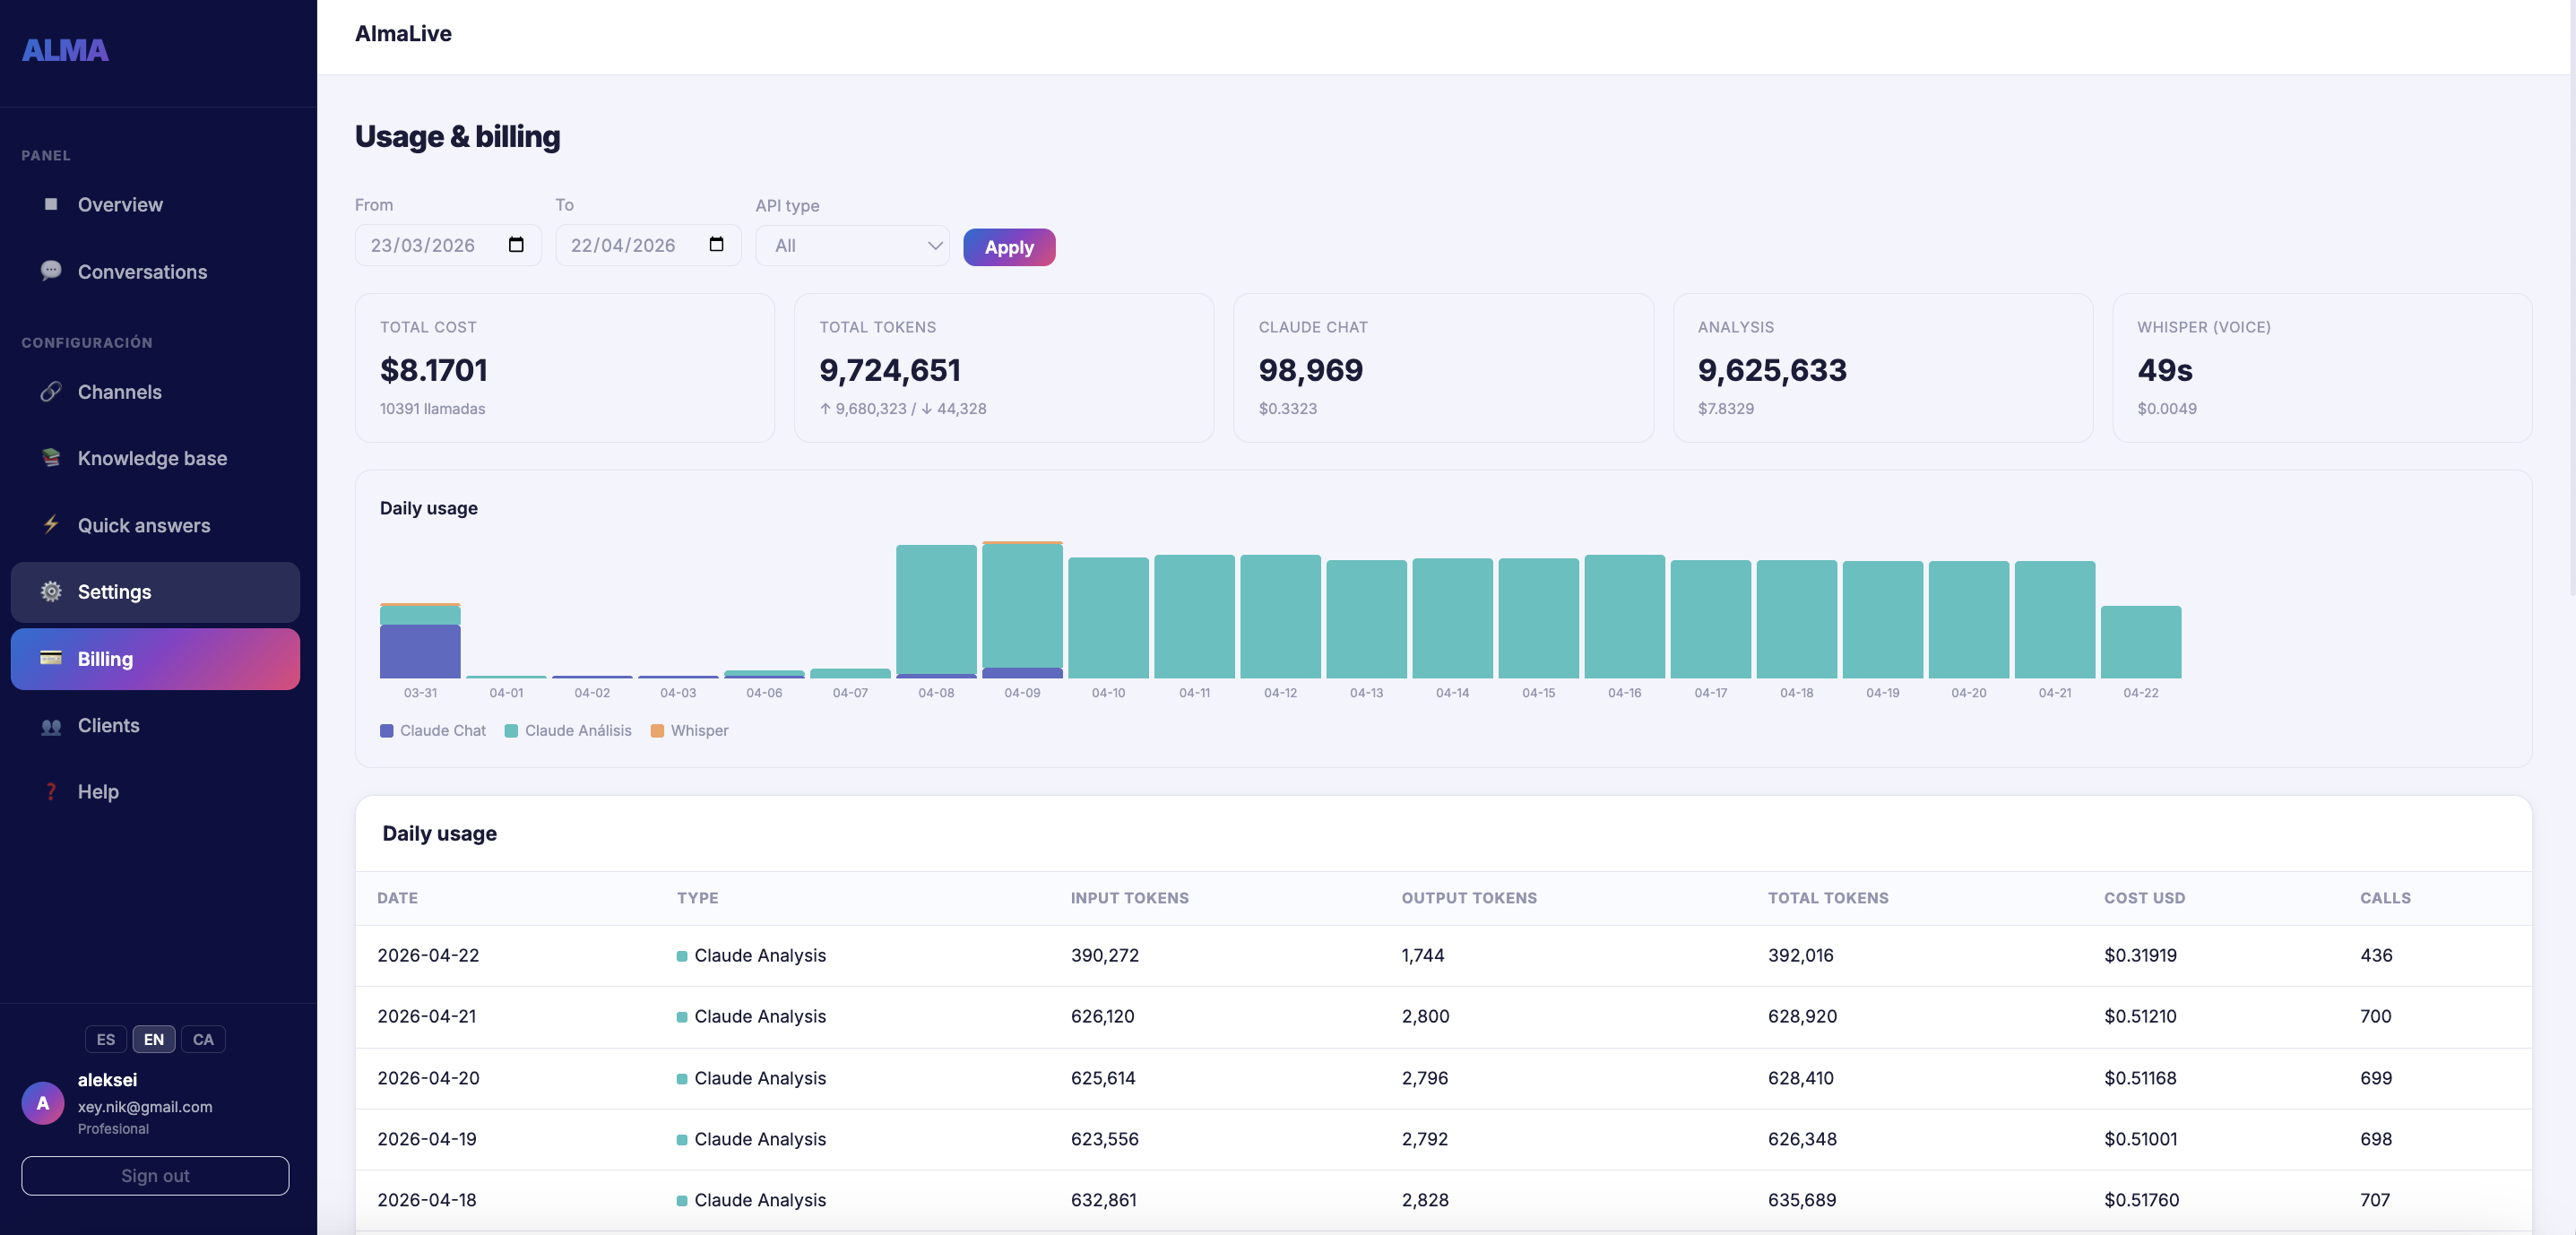Click the Apply button
This screenshot has height=1235, width=2576.
(1009, 246)
